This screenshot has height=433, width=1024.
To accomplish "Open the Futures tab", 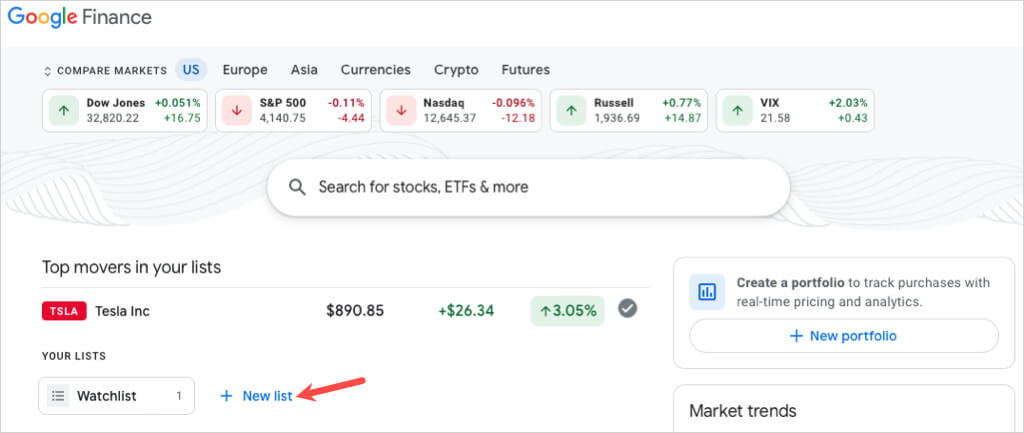I will point(525,70).
